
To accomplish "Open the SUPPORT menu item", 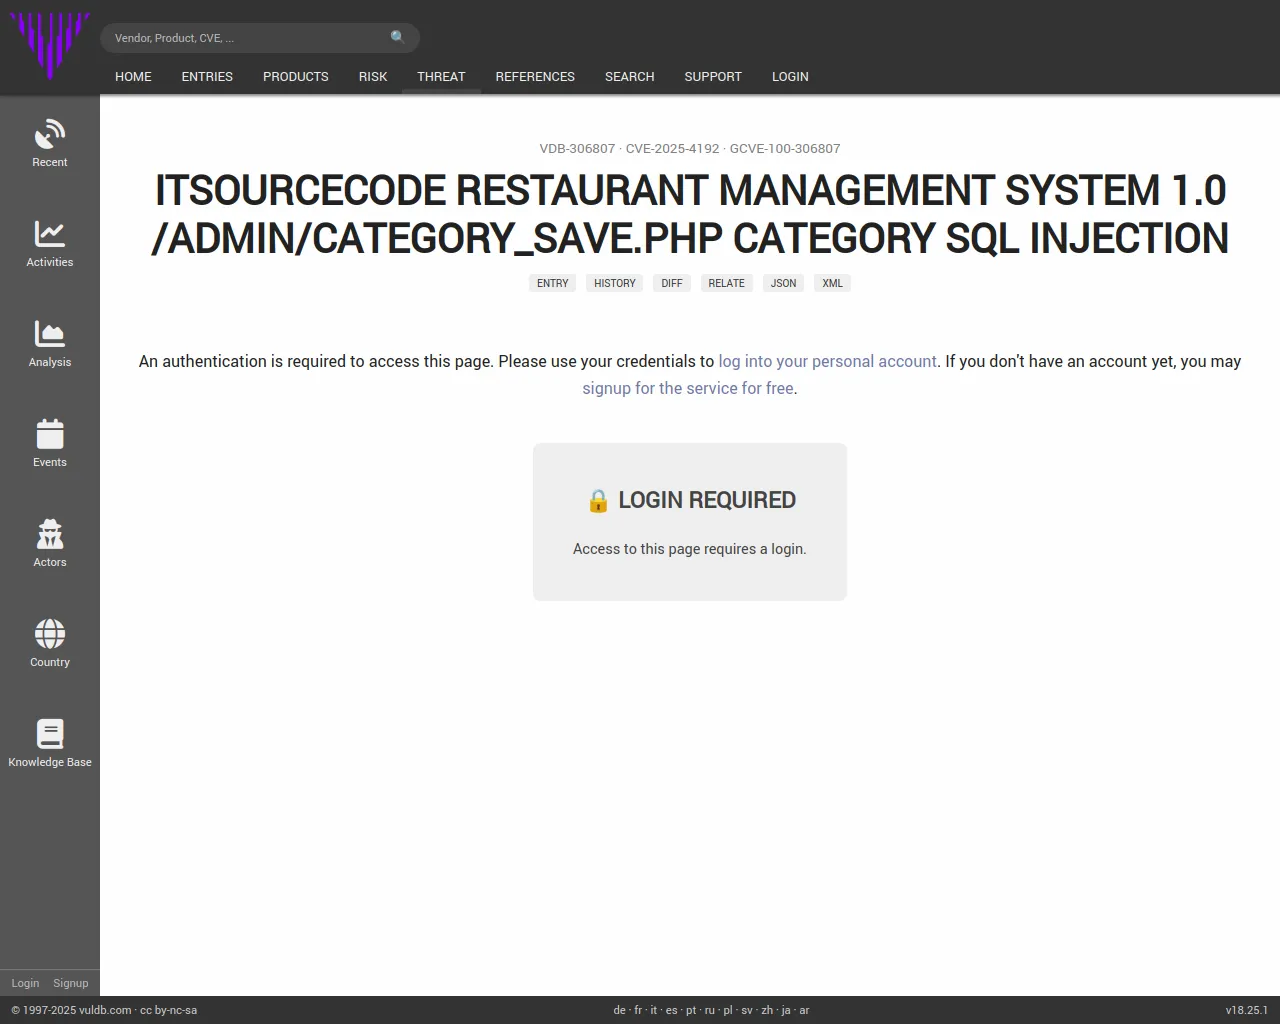I will (713, 77).
